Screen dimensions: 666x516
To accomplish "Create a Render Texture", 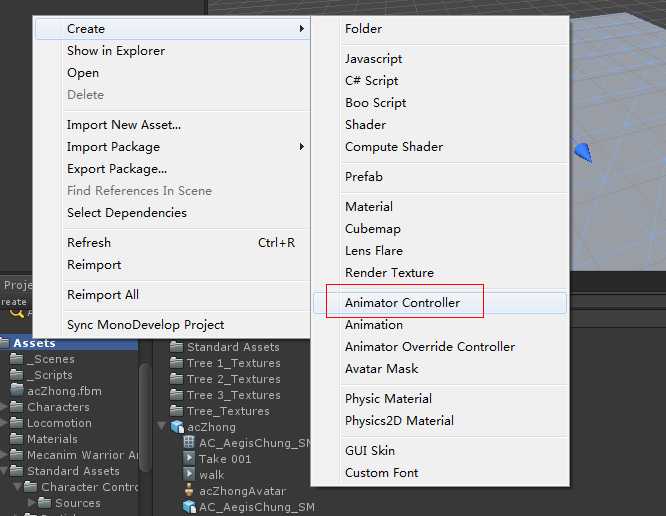I will pyautogui.click(x=389, y=273).
